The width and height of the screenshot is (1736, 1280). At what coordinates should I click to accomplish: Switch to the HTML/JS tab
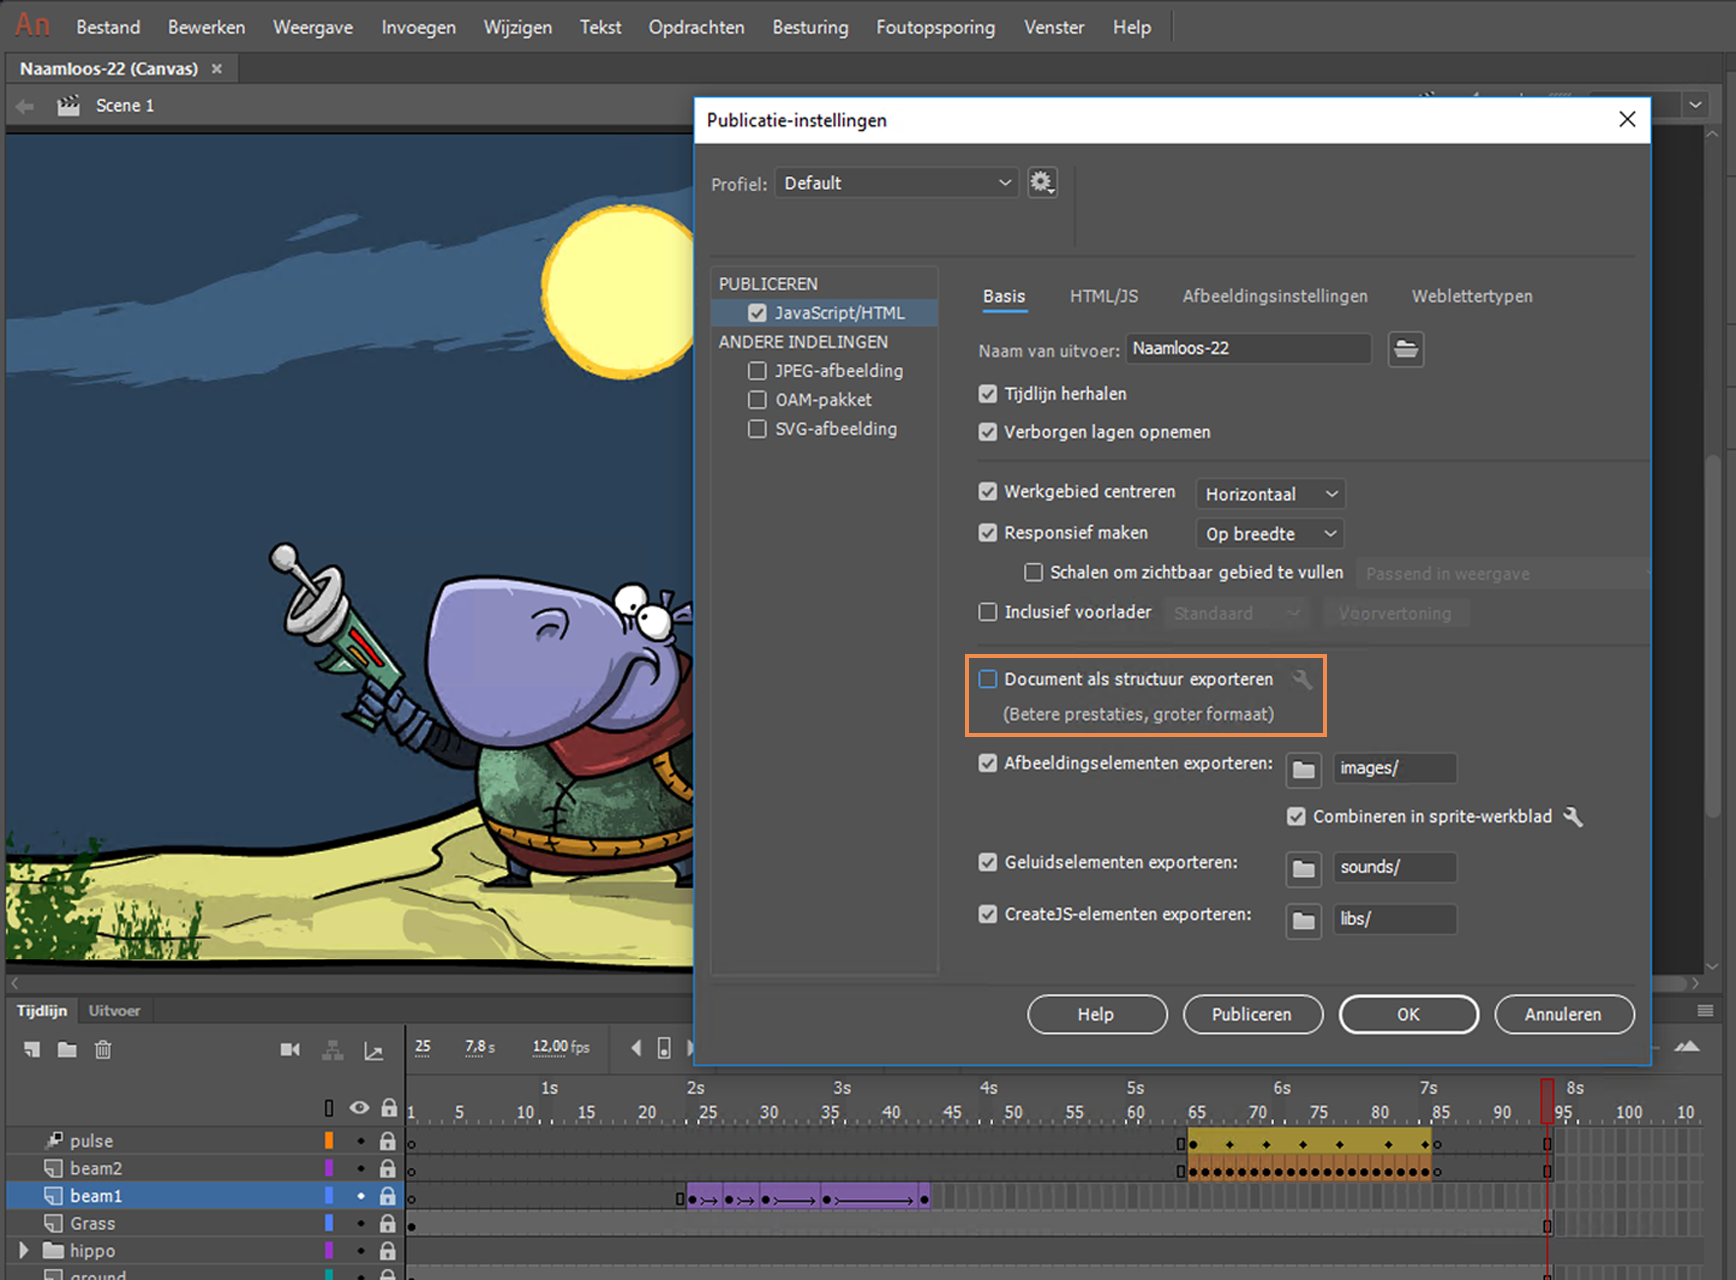(1103, 296)
